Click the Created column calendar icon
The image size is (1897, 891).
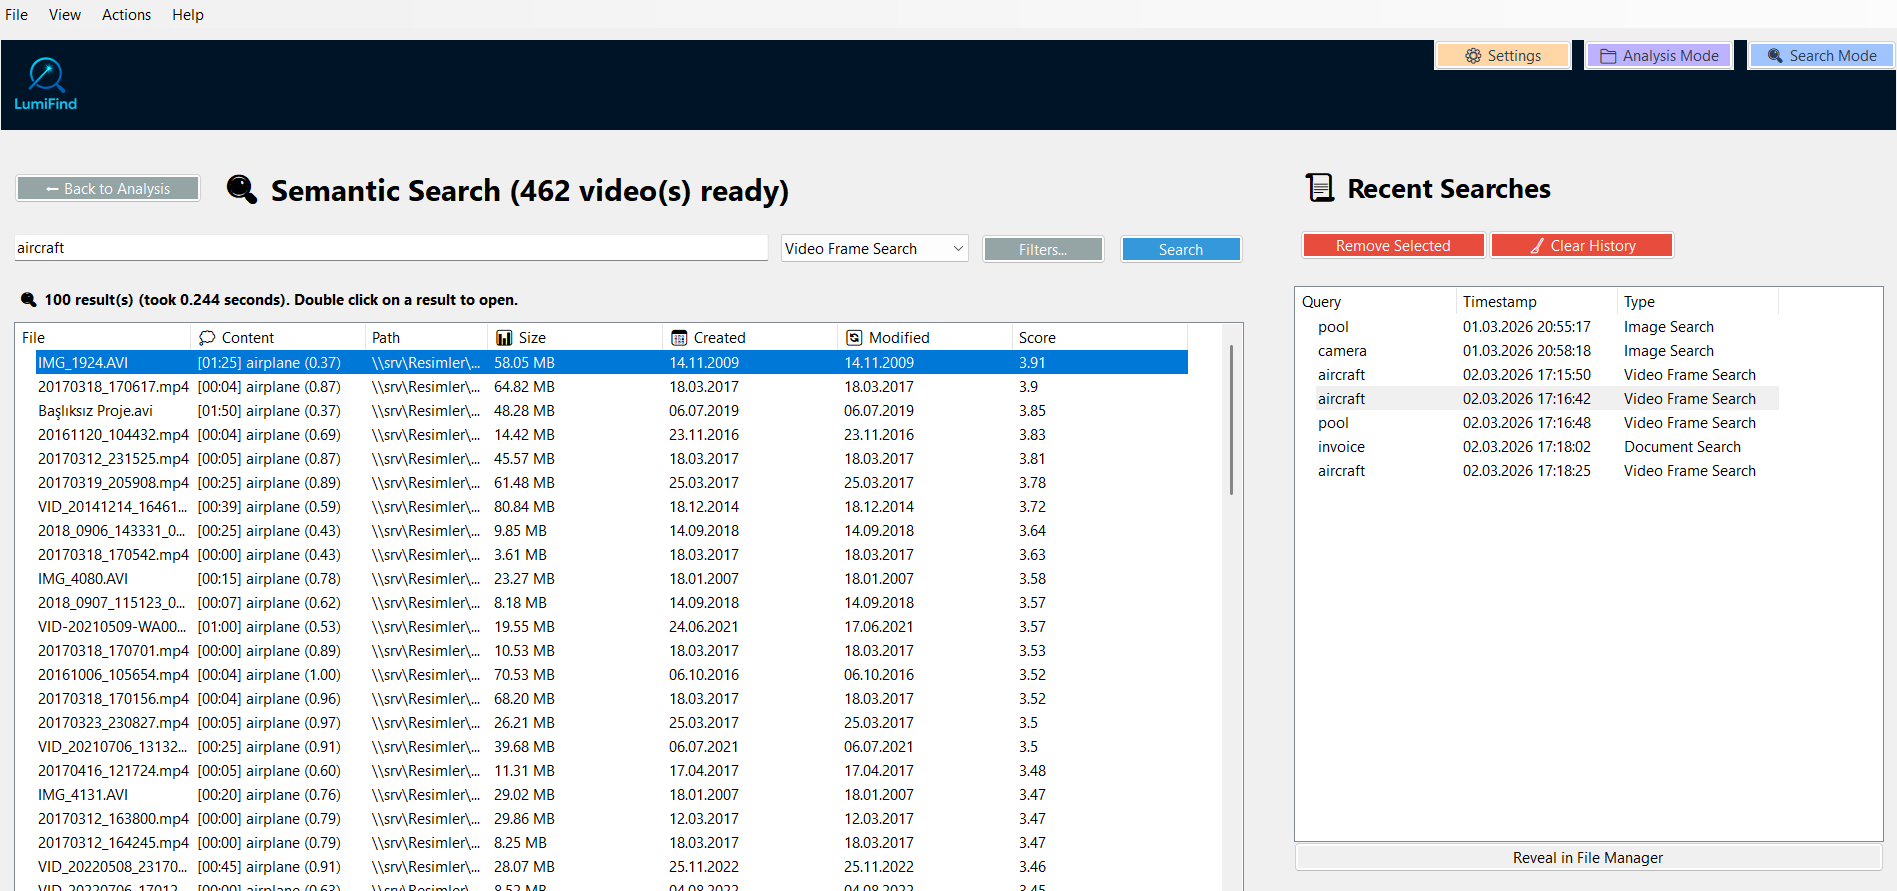(x=679, y=338)
